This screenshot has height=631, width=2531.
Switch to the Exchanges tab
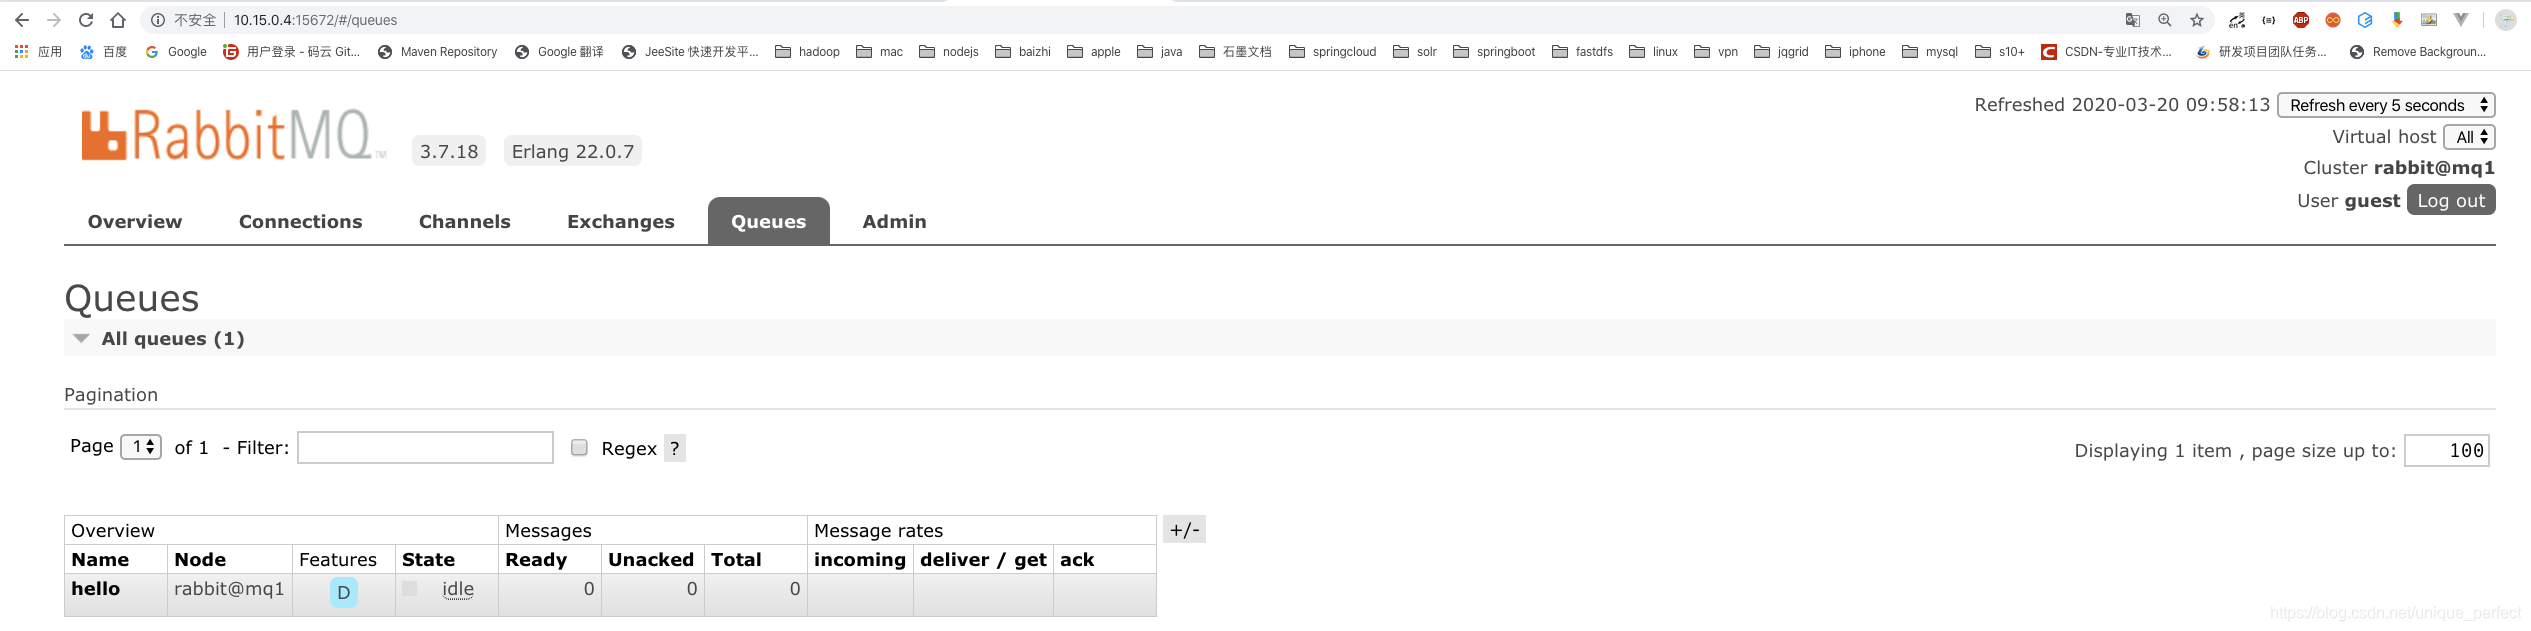point(620,221)
